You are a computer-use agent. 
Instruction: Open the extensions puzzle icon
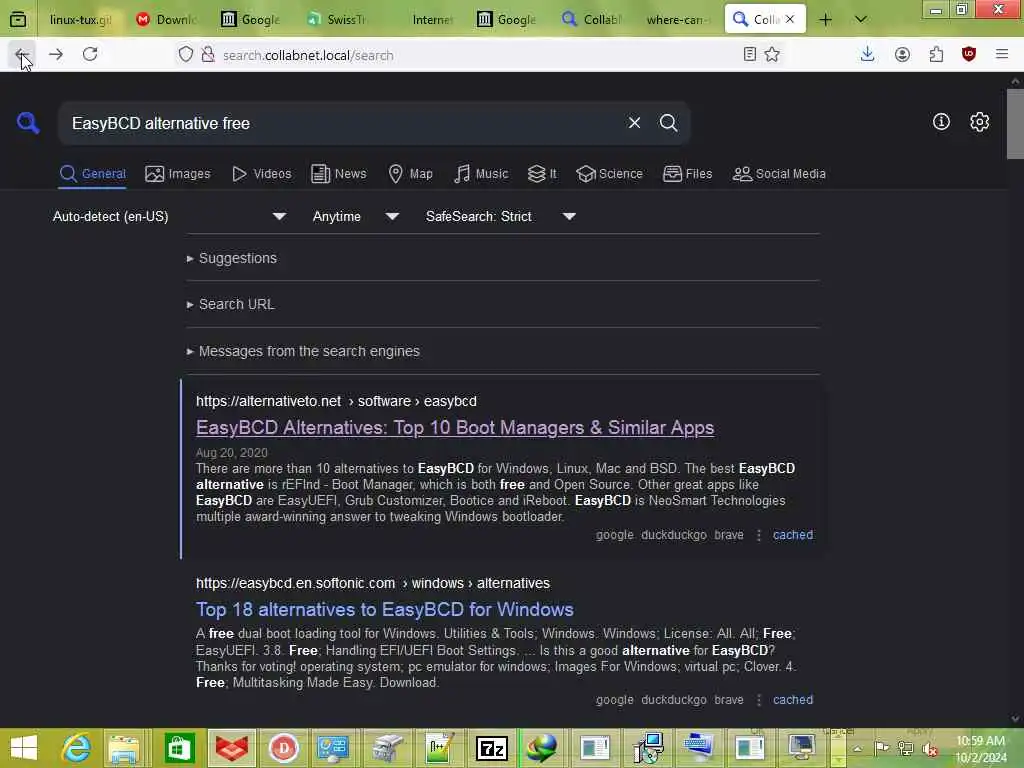tap(936, 54)
